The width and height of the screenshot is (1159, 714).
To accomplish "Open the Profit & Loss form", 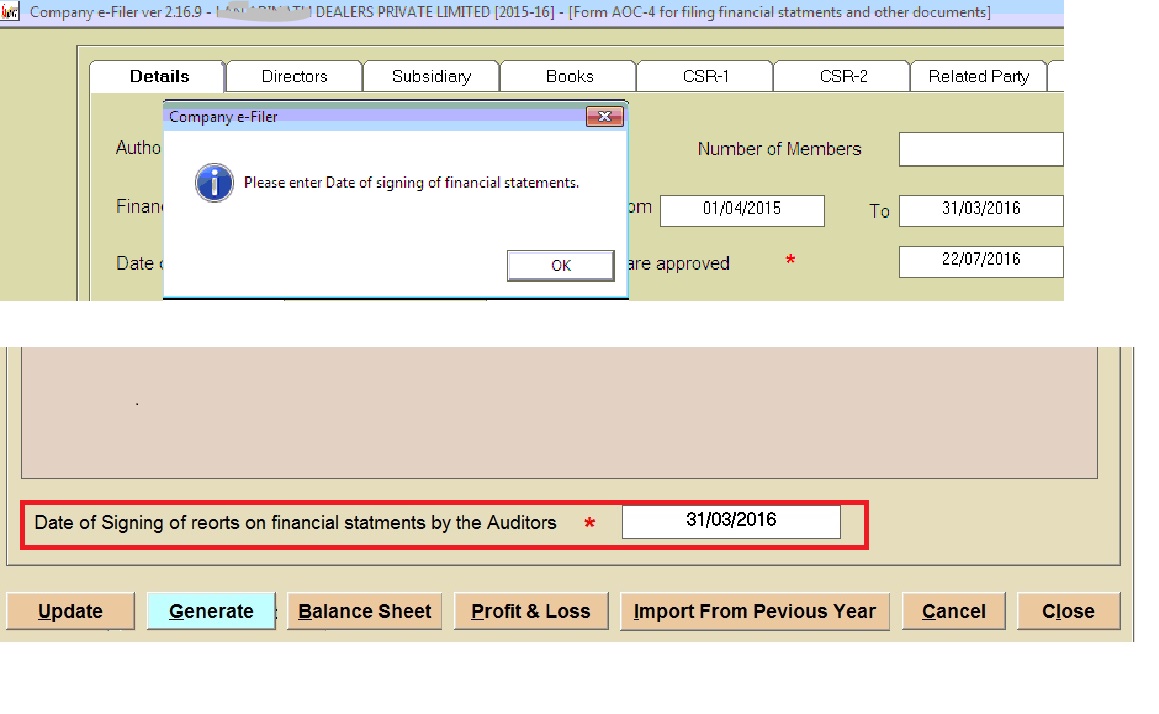I will tap(531, 611).
